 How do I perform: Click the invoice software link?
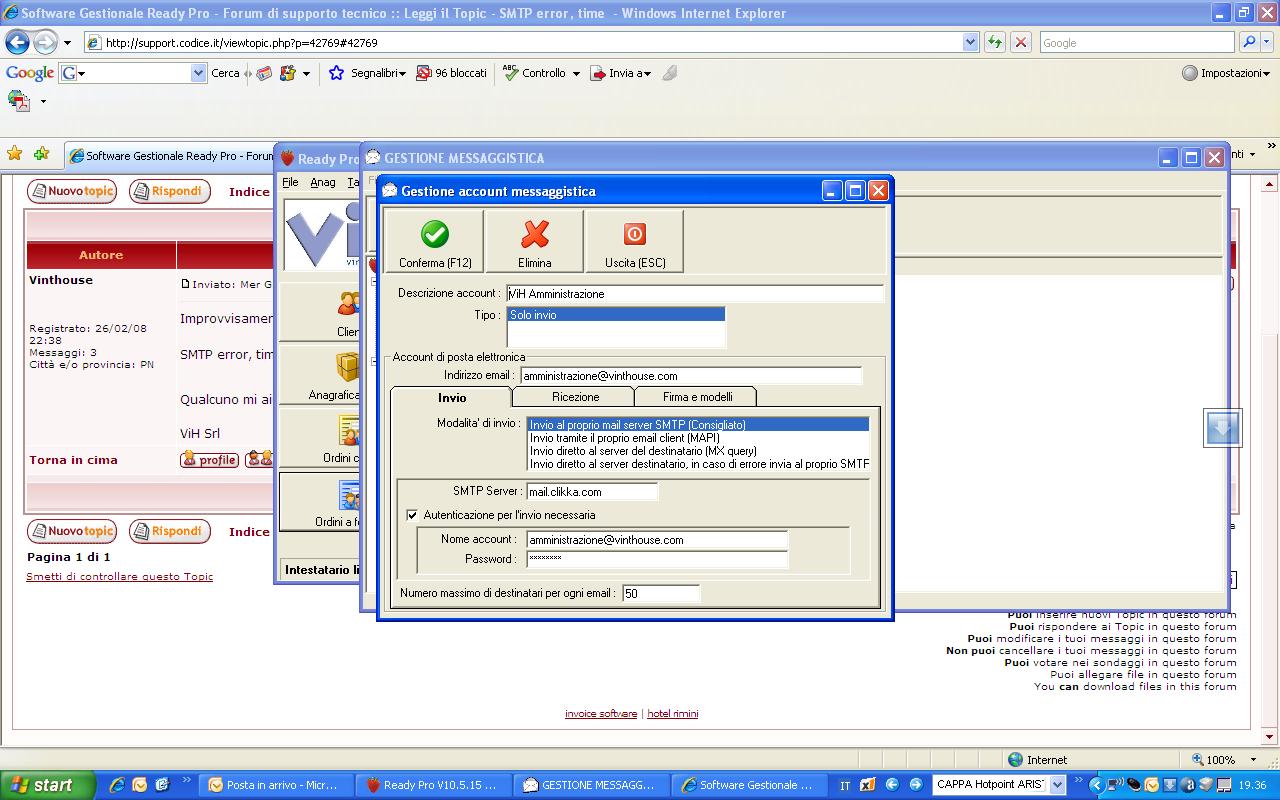tap(601, 714)
